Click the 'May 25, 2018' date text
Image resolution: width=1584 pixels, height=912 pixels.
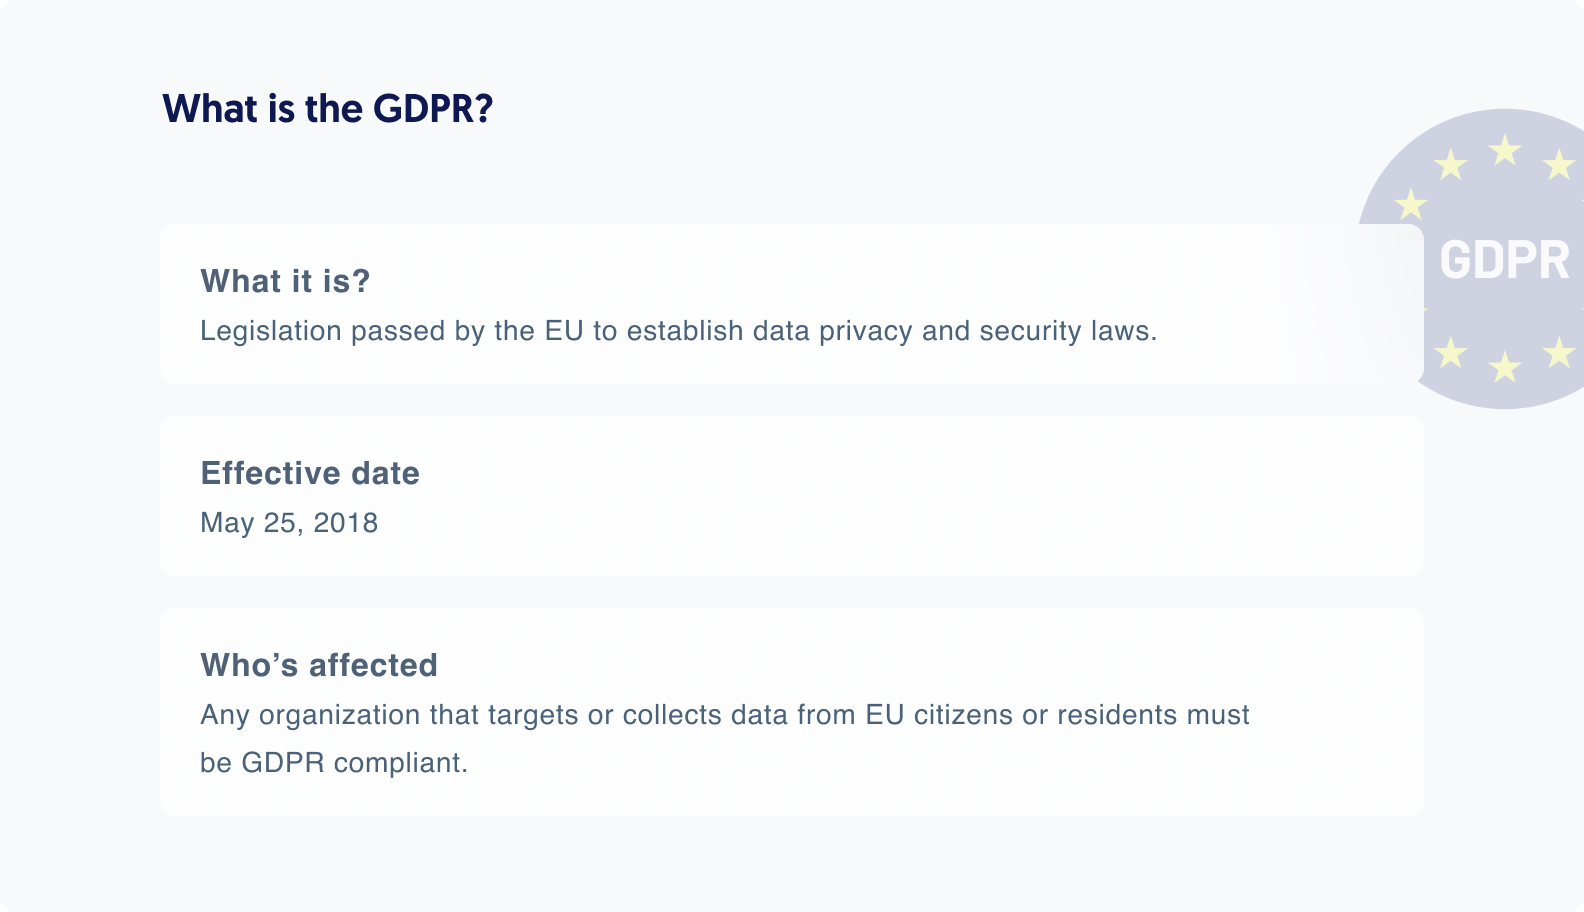click(x=289, y=523)
